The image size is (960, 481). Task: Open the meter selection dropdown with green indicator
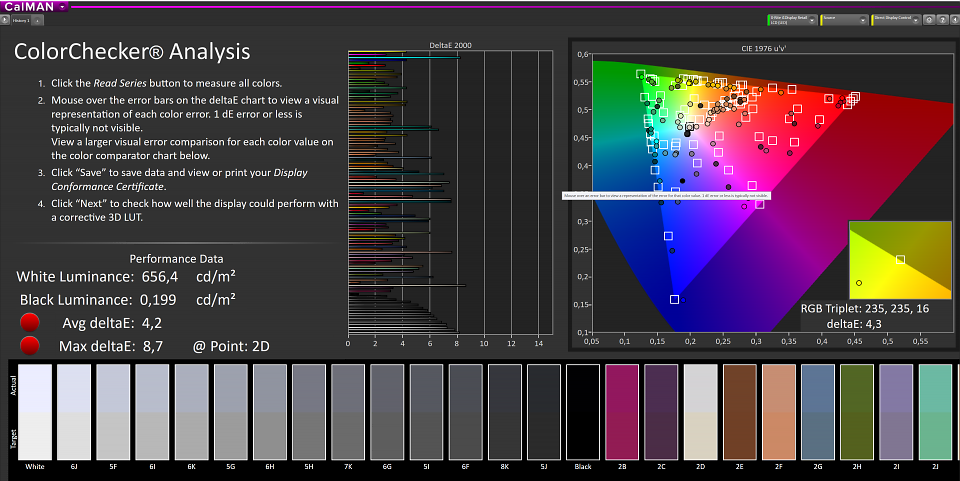(792, 20)
